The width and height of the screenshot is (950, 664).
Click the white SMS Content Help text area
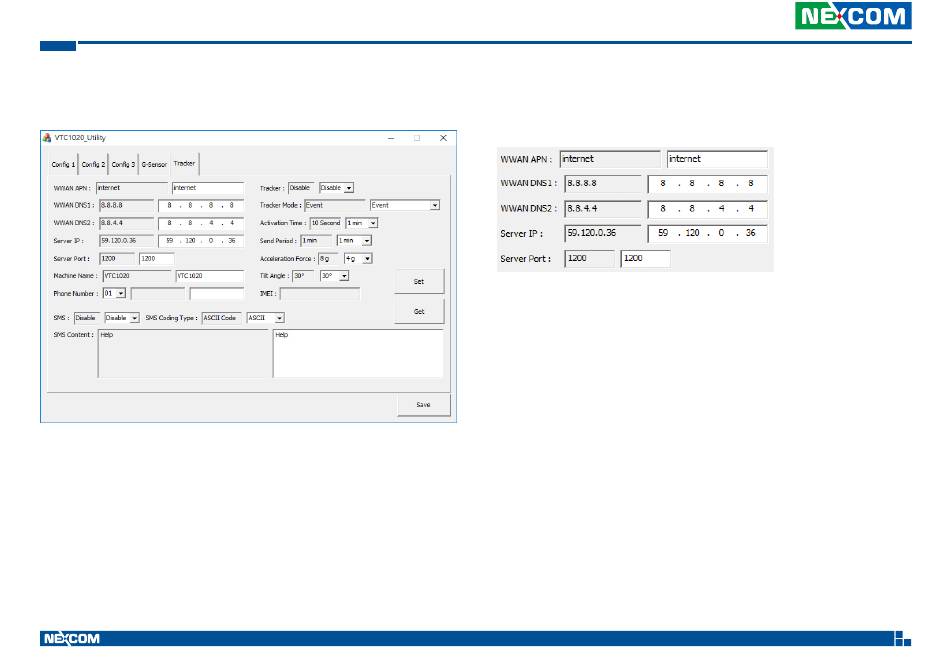point(358,353)
